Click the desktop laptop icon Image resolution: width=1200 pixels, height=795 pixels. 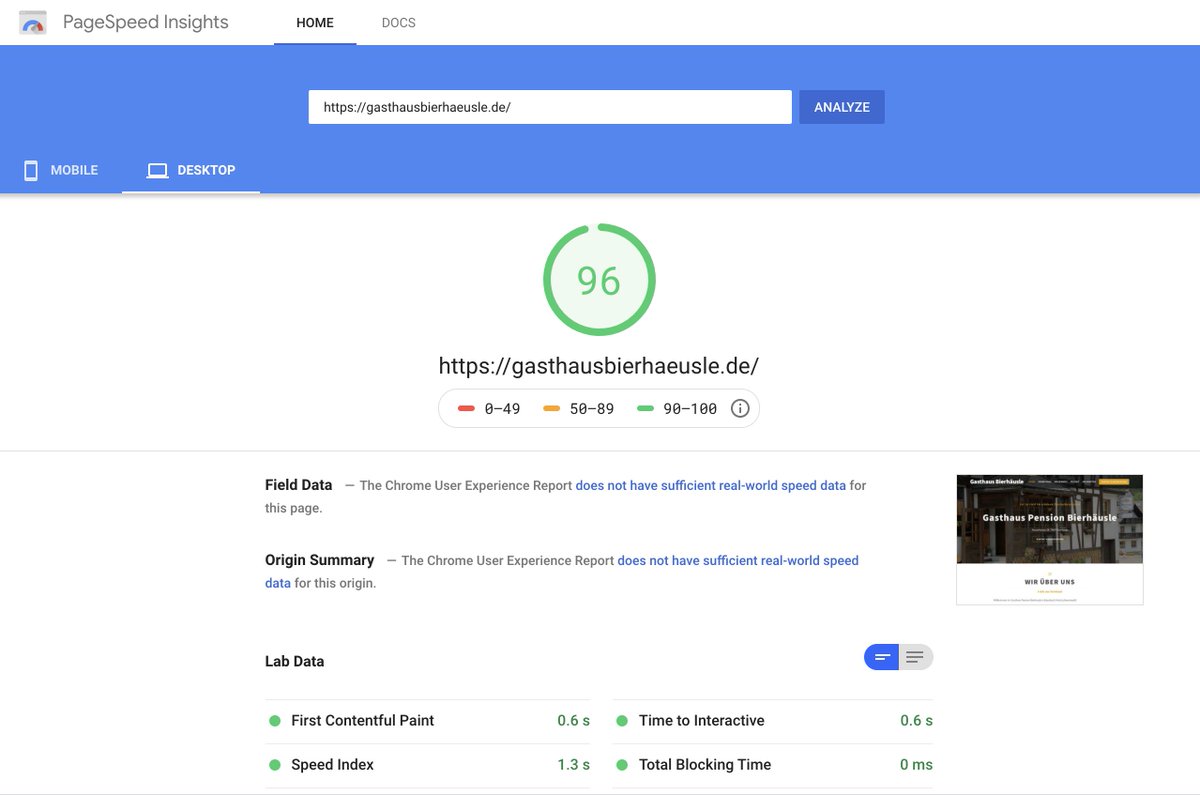(x=157, y=171)
